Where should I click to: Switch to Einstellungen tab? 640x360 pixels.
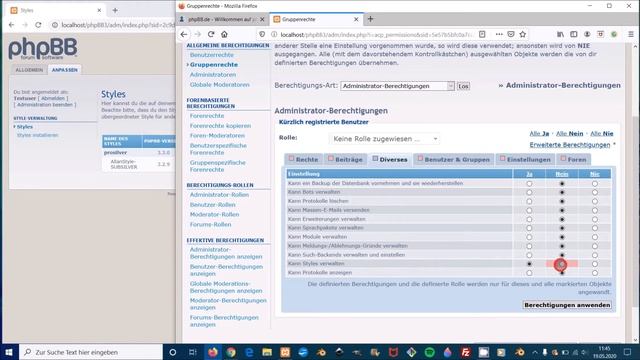525,159
